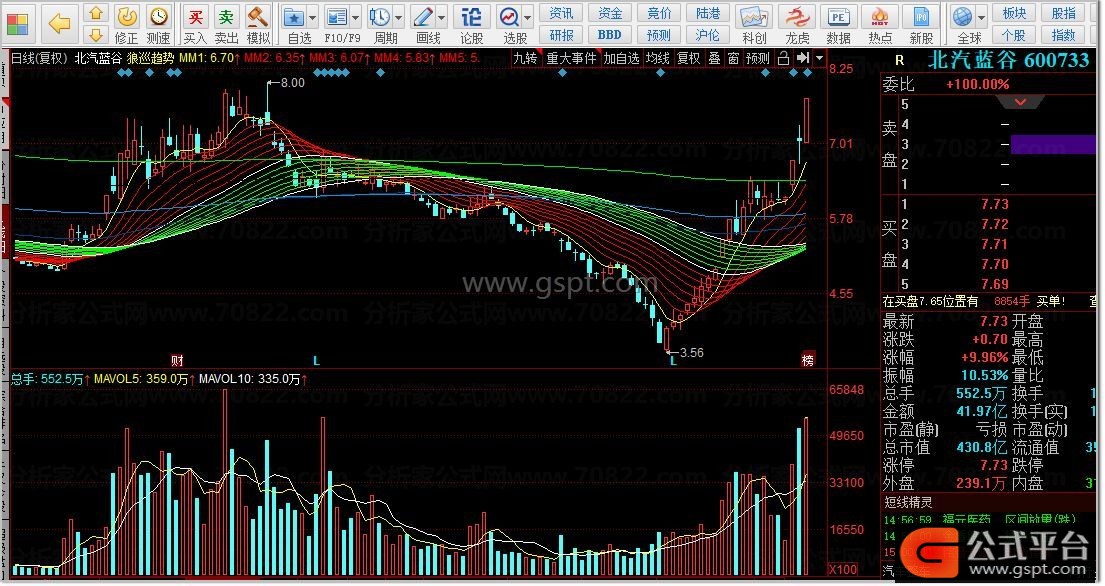The image size is (1105, 586).
Task: Toggle 均线 moving averages display
Action: pyautogui.click(x=658, y=58)
